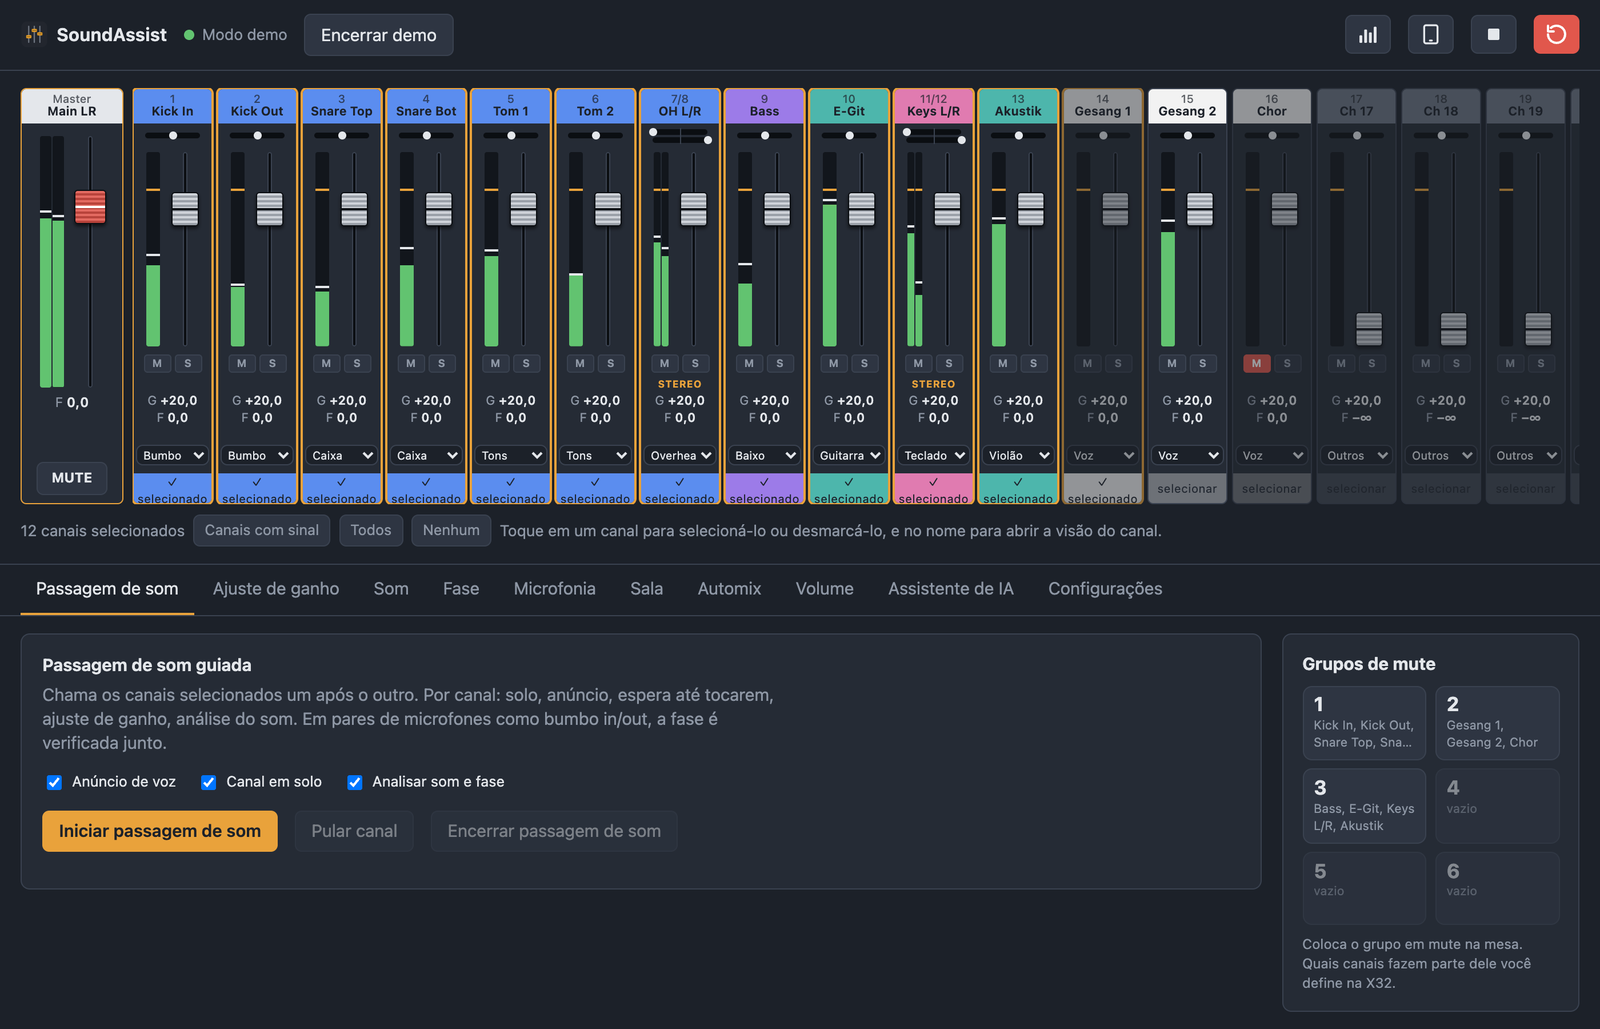Screen dimensions: 1600x1029
Task: Switch to the mobile device view icon
Action: click(1431, 35)
